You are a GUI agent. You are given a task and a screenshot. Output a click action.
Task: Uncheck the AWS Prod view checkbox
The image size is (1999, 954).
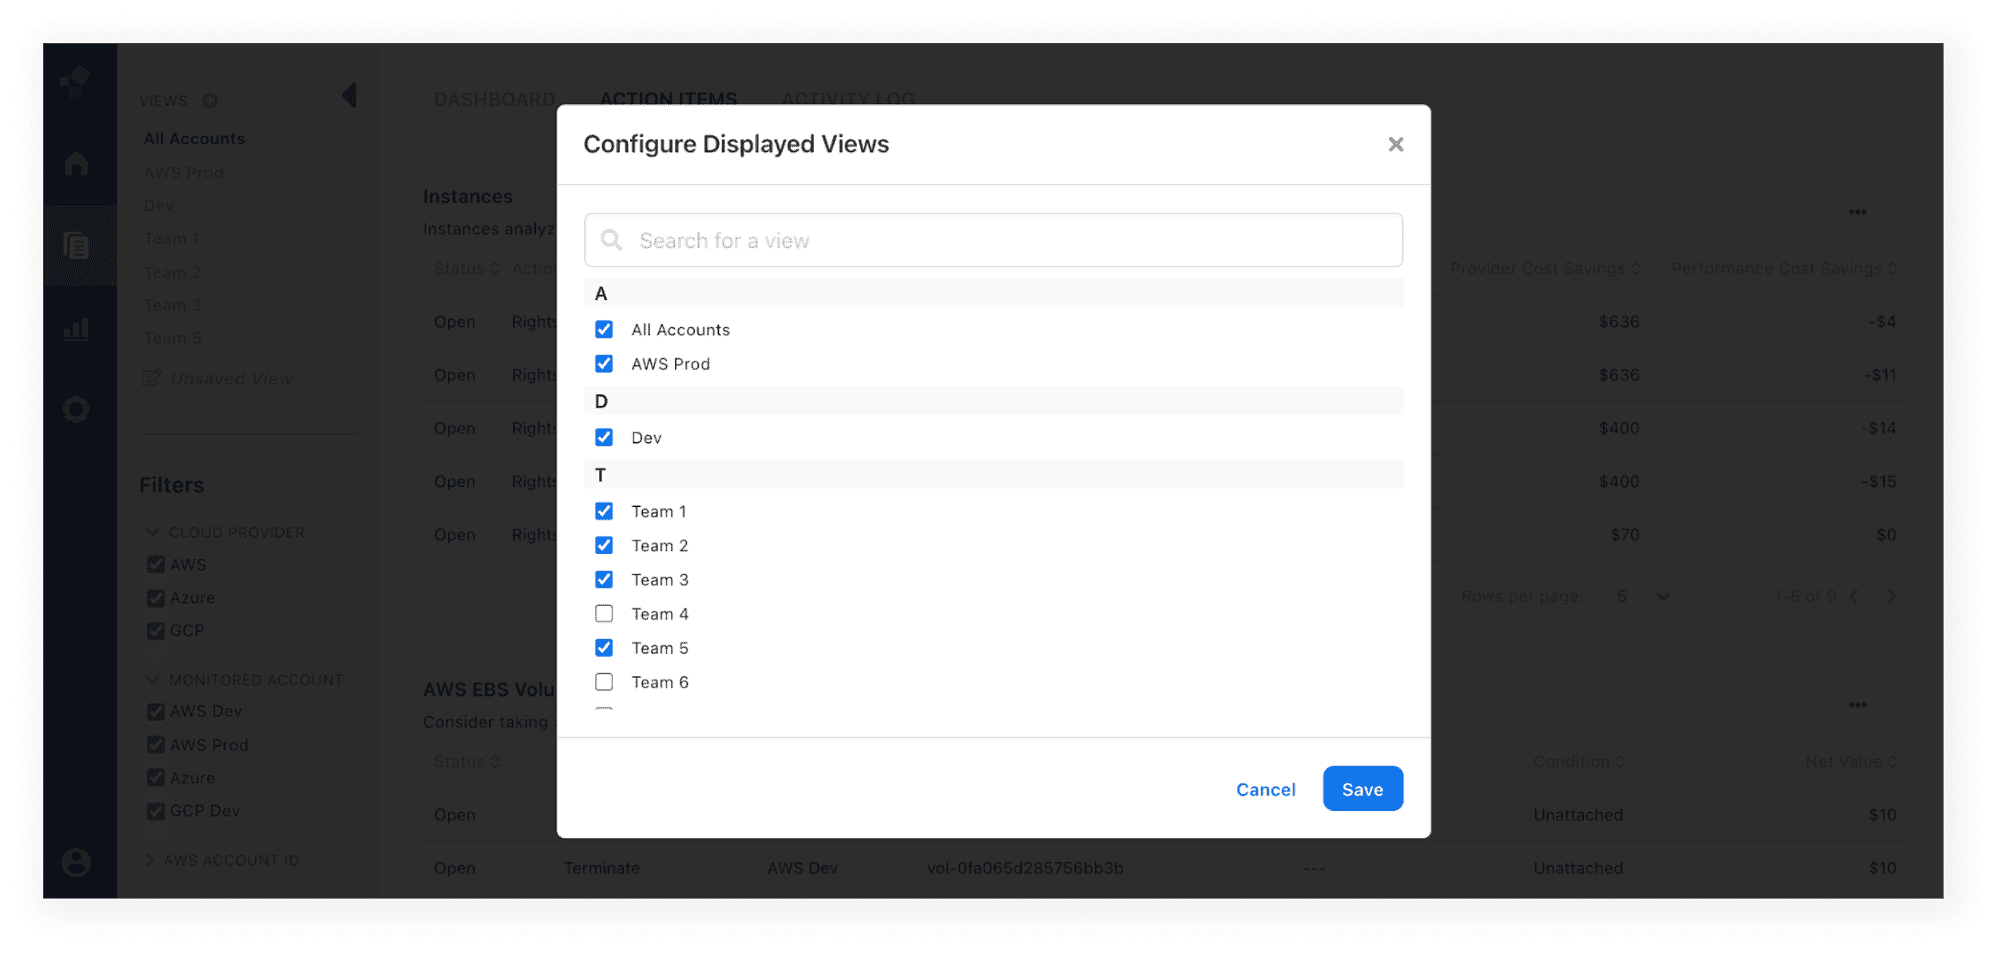pos(604,364)
